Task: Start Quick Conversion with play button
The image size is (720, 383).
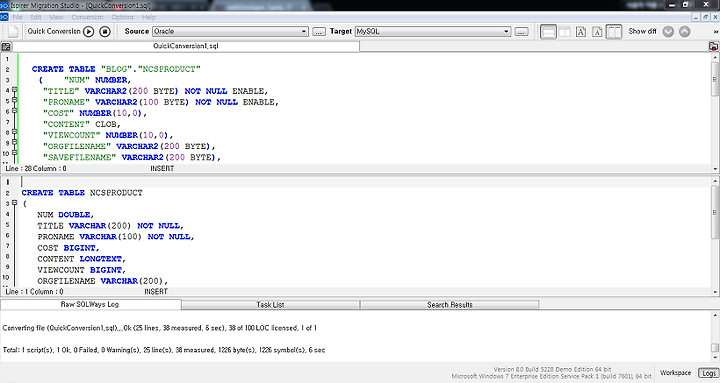Action: 89,31
